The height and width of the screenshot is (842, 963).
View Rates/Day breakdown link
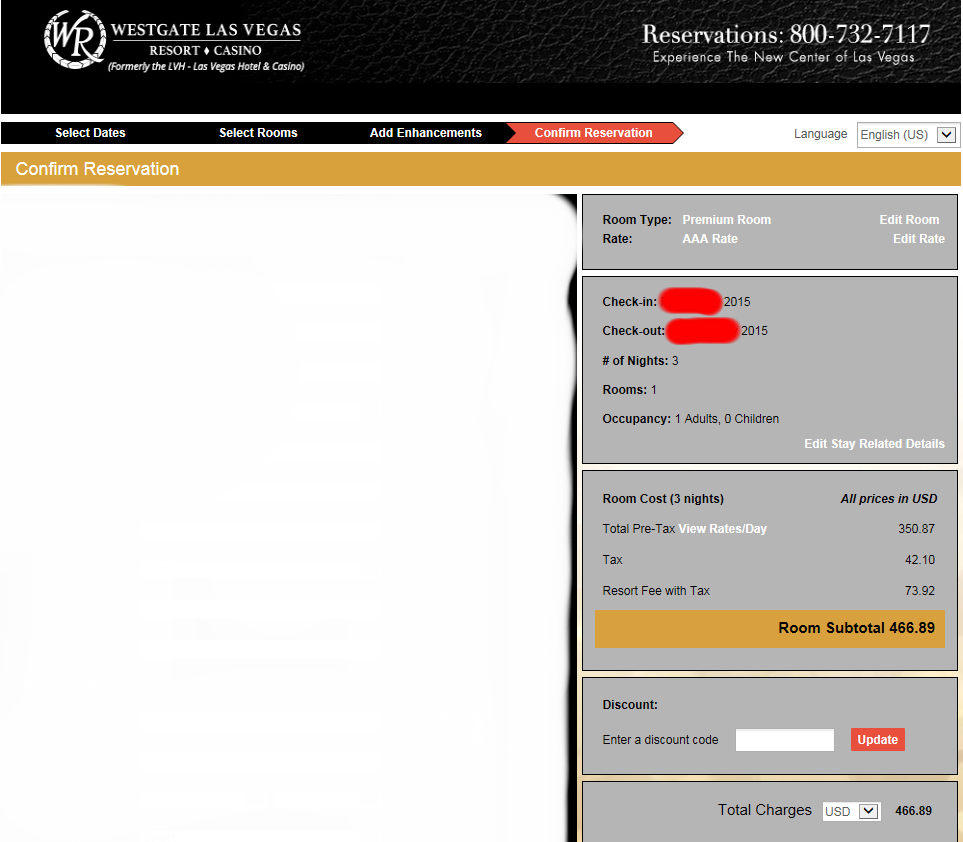tap(722, 529)
